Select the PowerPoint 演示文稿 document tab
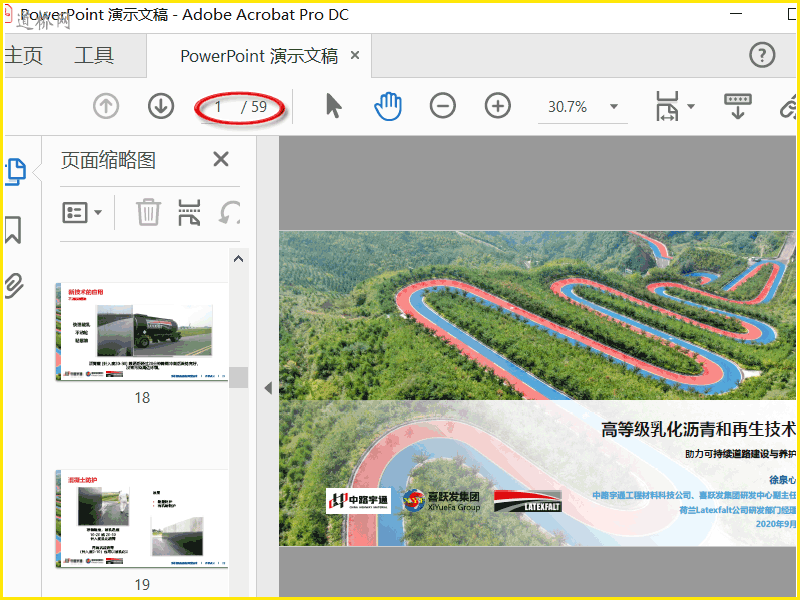 point(259,56)
